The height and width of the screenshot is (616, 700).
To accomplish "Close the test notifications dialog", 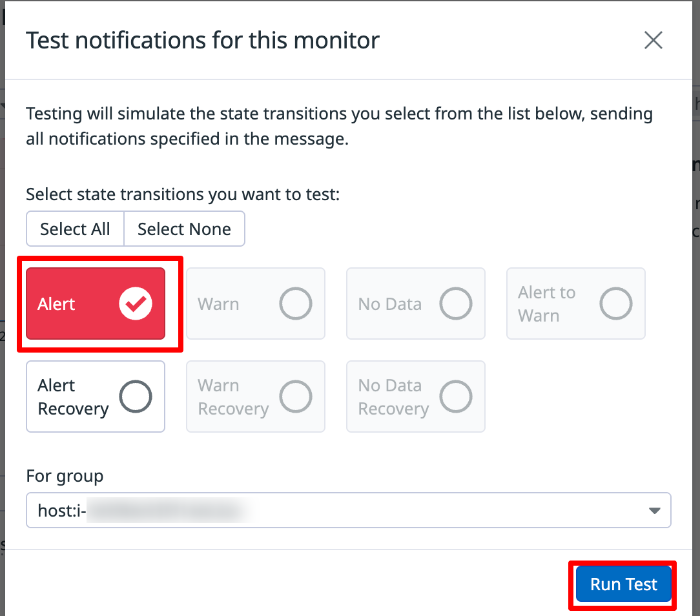I will 653,40.
